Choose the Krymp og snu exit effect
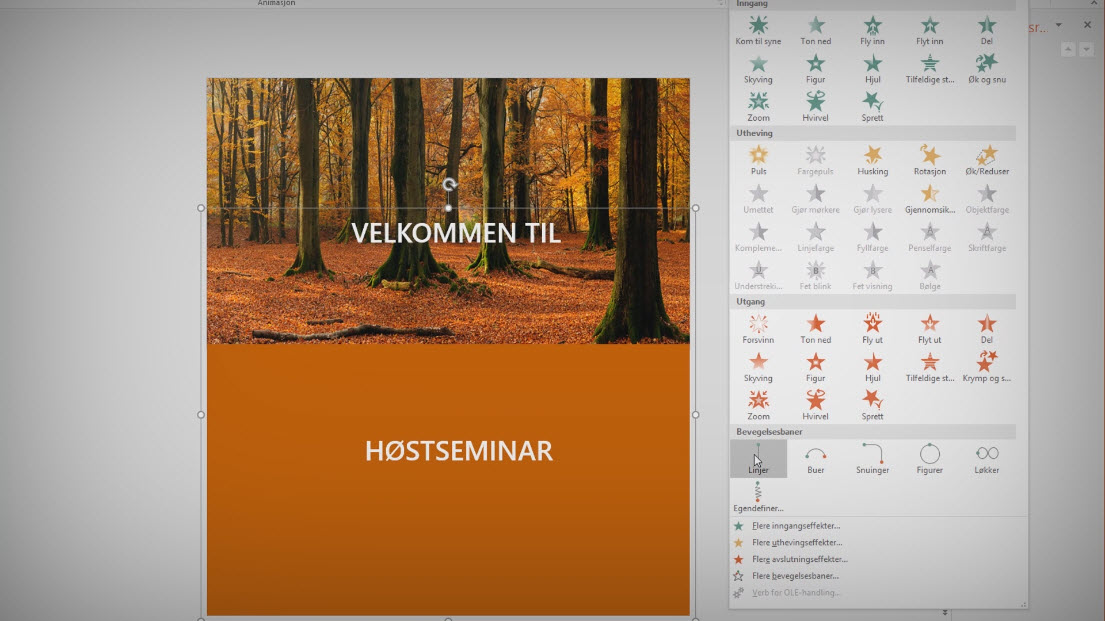Screen dimensions: 1105x621 (987, 367)
